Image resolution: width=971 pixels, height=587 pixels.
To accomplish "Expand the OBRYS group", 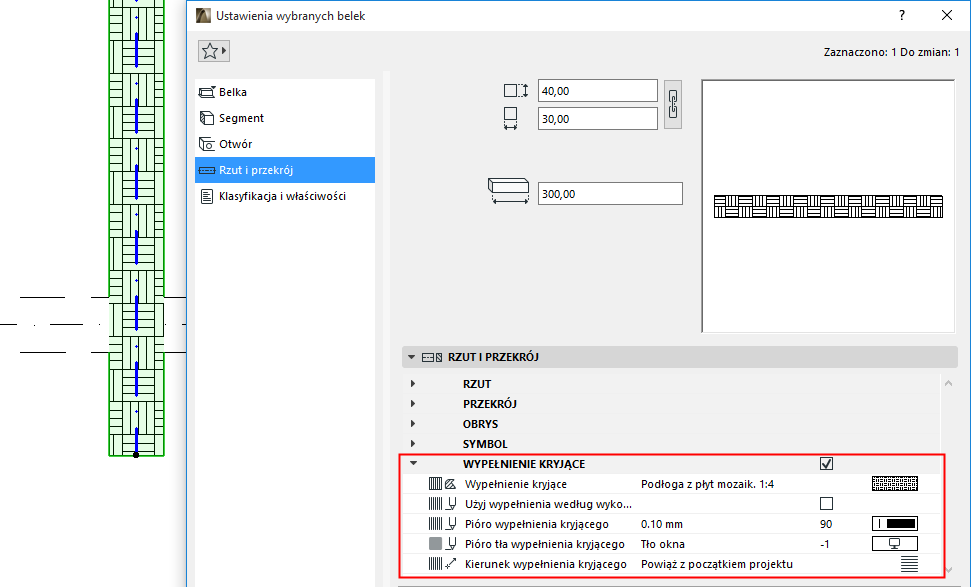I will [x=412, y=424].
